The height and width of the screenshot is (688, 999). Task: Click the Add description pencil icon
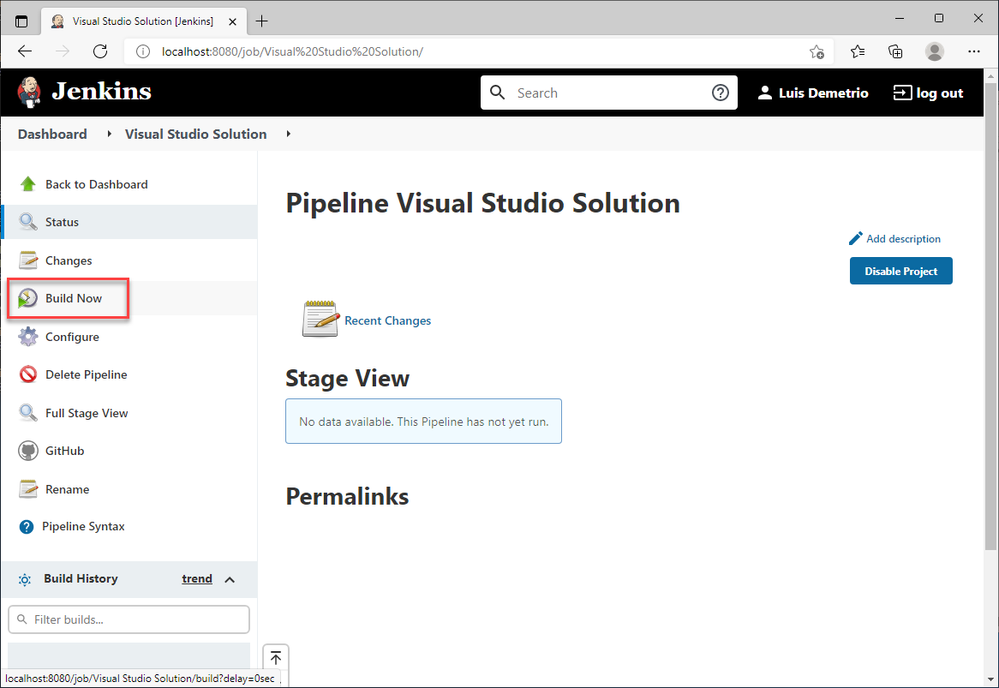pos(856,238)
